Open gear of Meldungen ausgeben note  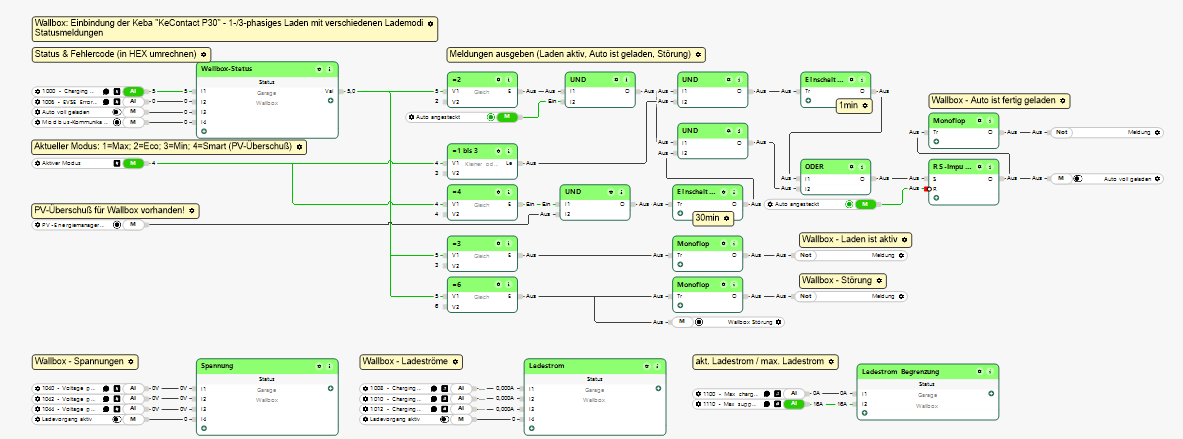(x=699, y=54)
